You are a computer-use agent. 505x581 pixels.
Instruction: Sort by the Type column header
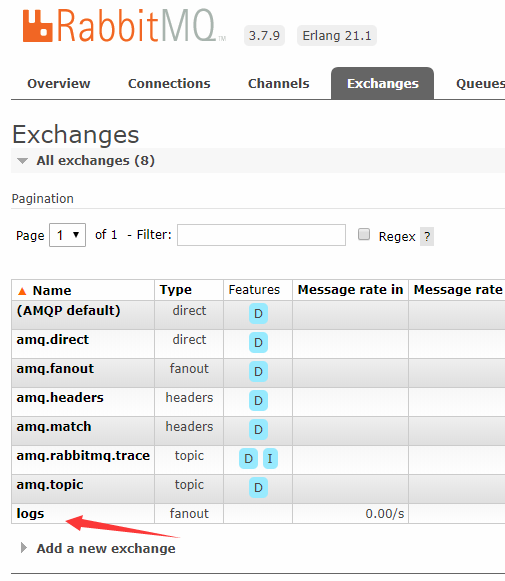pyautogui.click(x=176, y=290)
